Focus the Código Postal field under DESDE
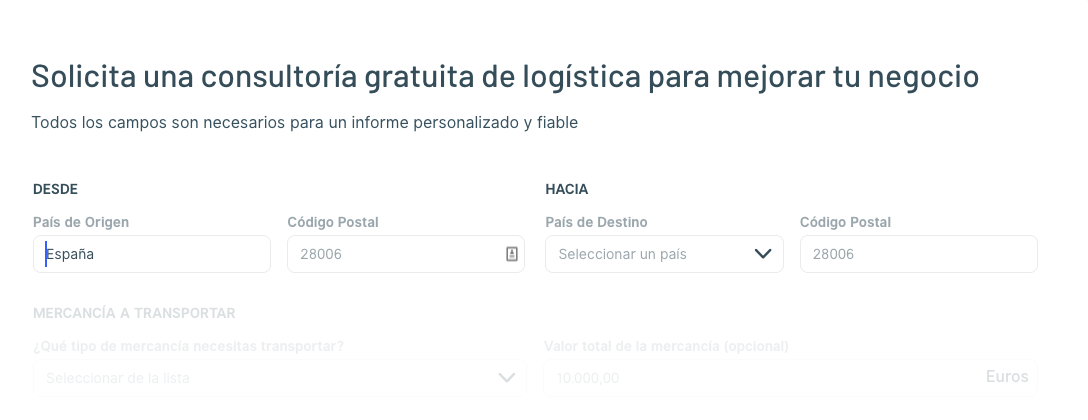1088x420 pixels. pos(406,254)
